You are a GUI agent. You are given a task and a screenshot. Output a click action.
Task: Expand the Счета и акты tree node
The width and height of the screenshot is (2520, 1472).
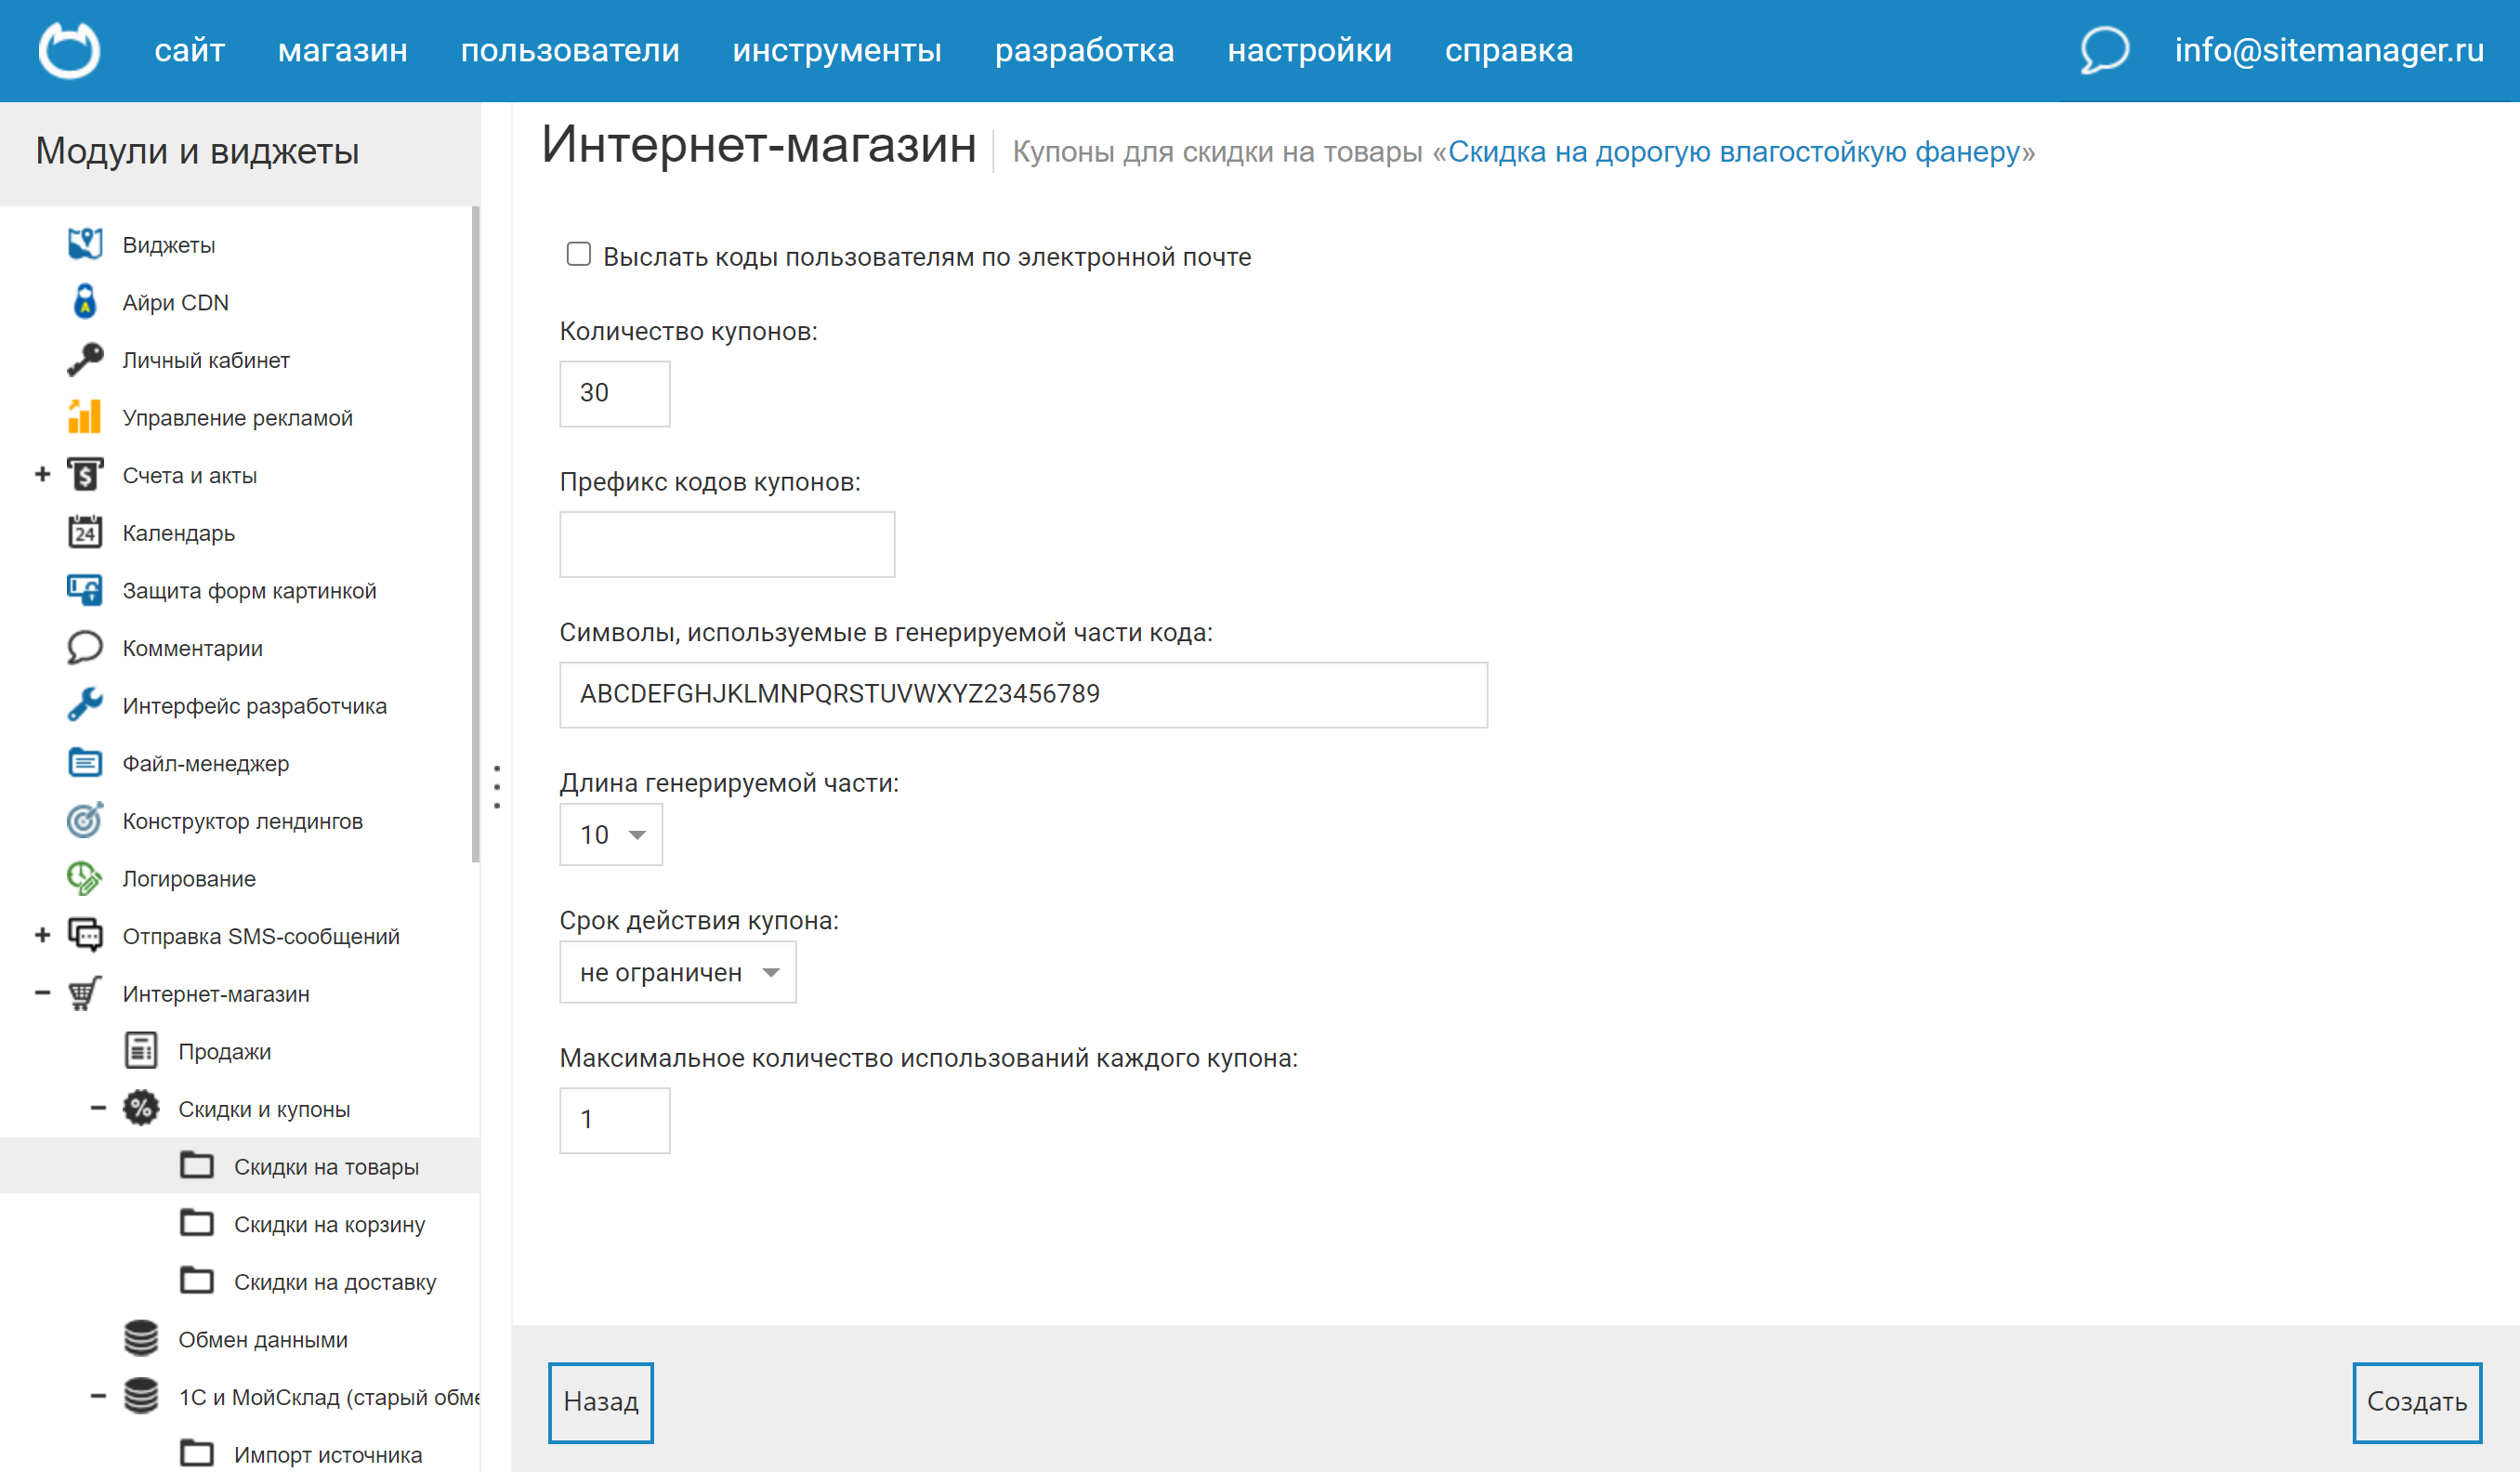pyautogui.click(x=42, y=475)
